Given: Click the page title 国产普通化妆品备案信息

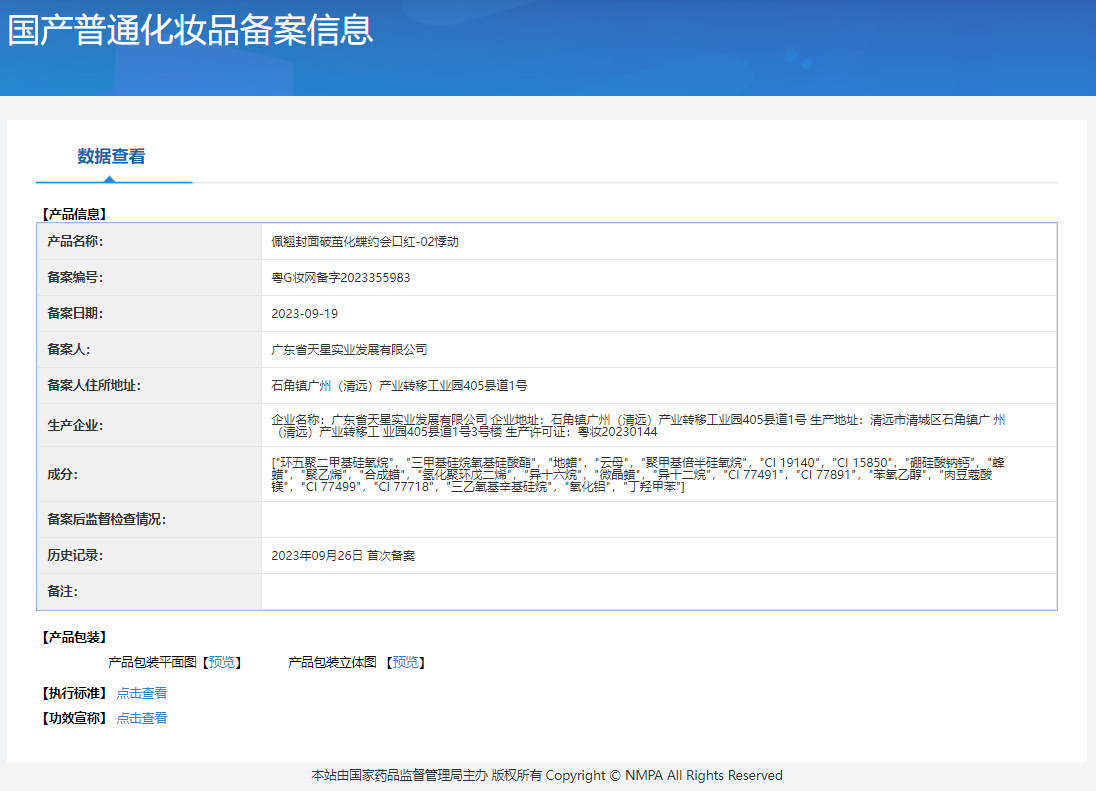Looking at the screenshot, I should [x=190, y=30].
